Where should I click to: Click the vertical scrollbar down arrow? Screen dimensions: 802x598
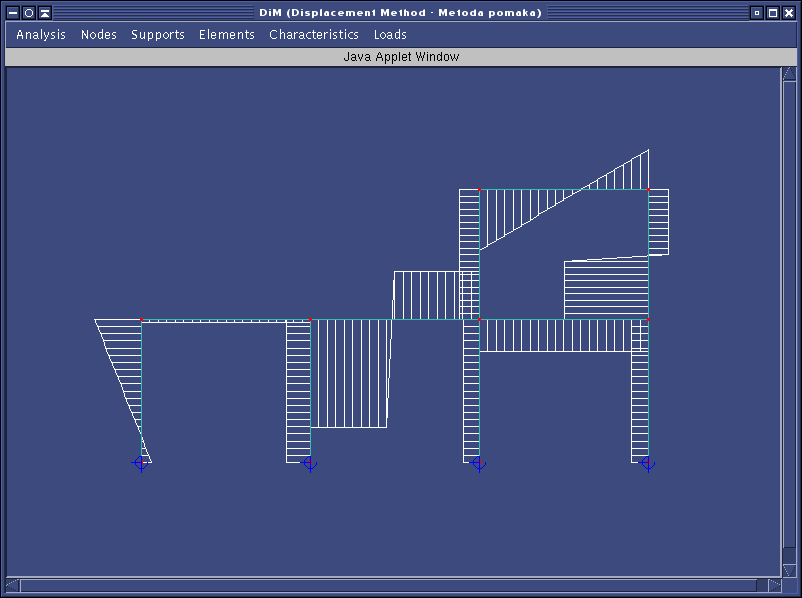[x=789, y=569]
